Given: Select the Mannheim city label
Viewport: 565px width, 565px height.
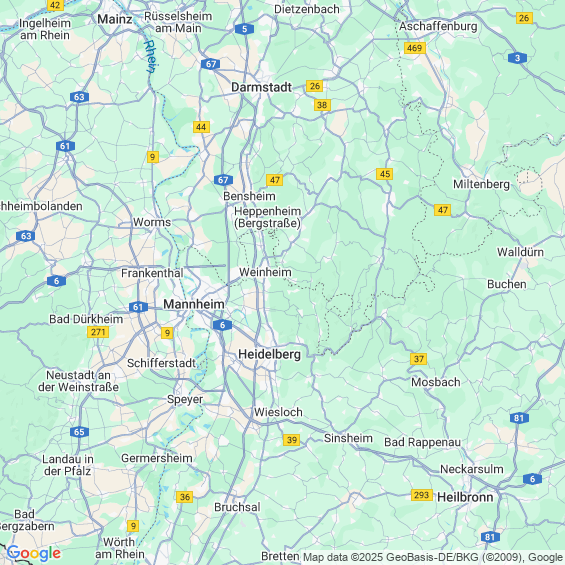Looking at the screenshot, I should (194, 304).
